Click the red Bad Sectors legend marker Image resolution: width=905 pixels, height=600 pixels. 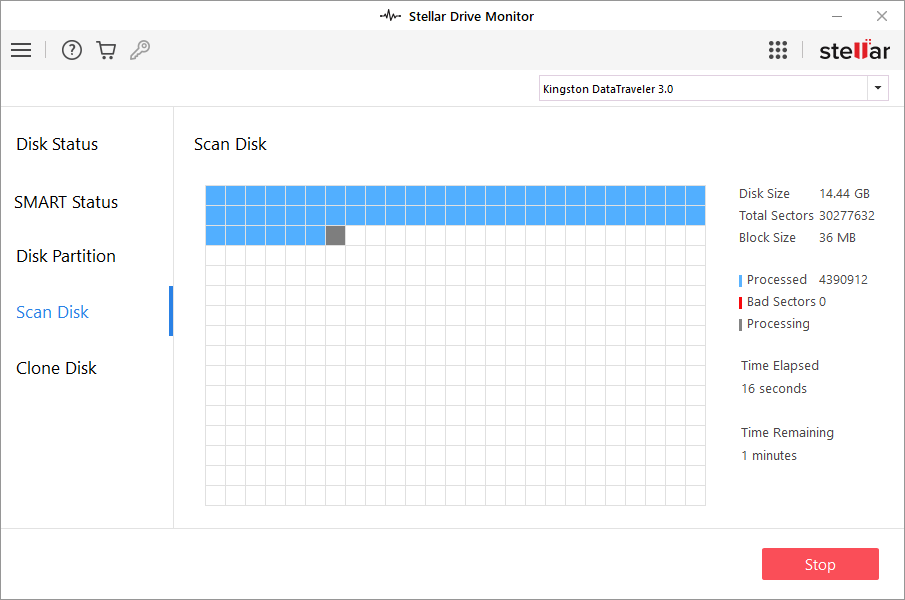pos(740,303)
